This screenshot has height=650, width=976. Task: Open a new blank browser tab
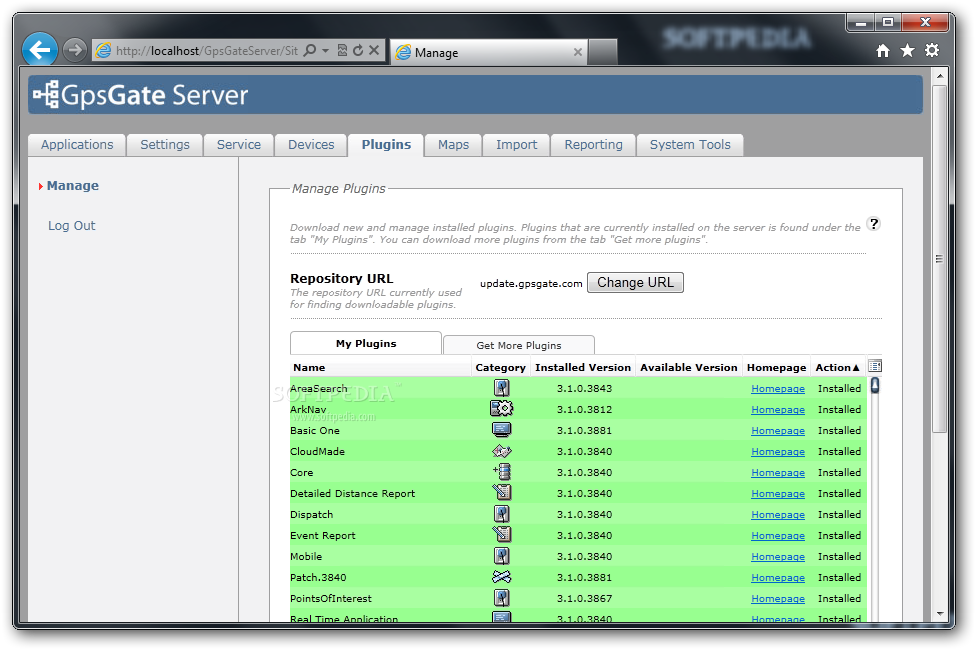click(603, 52)
